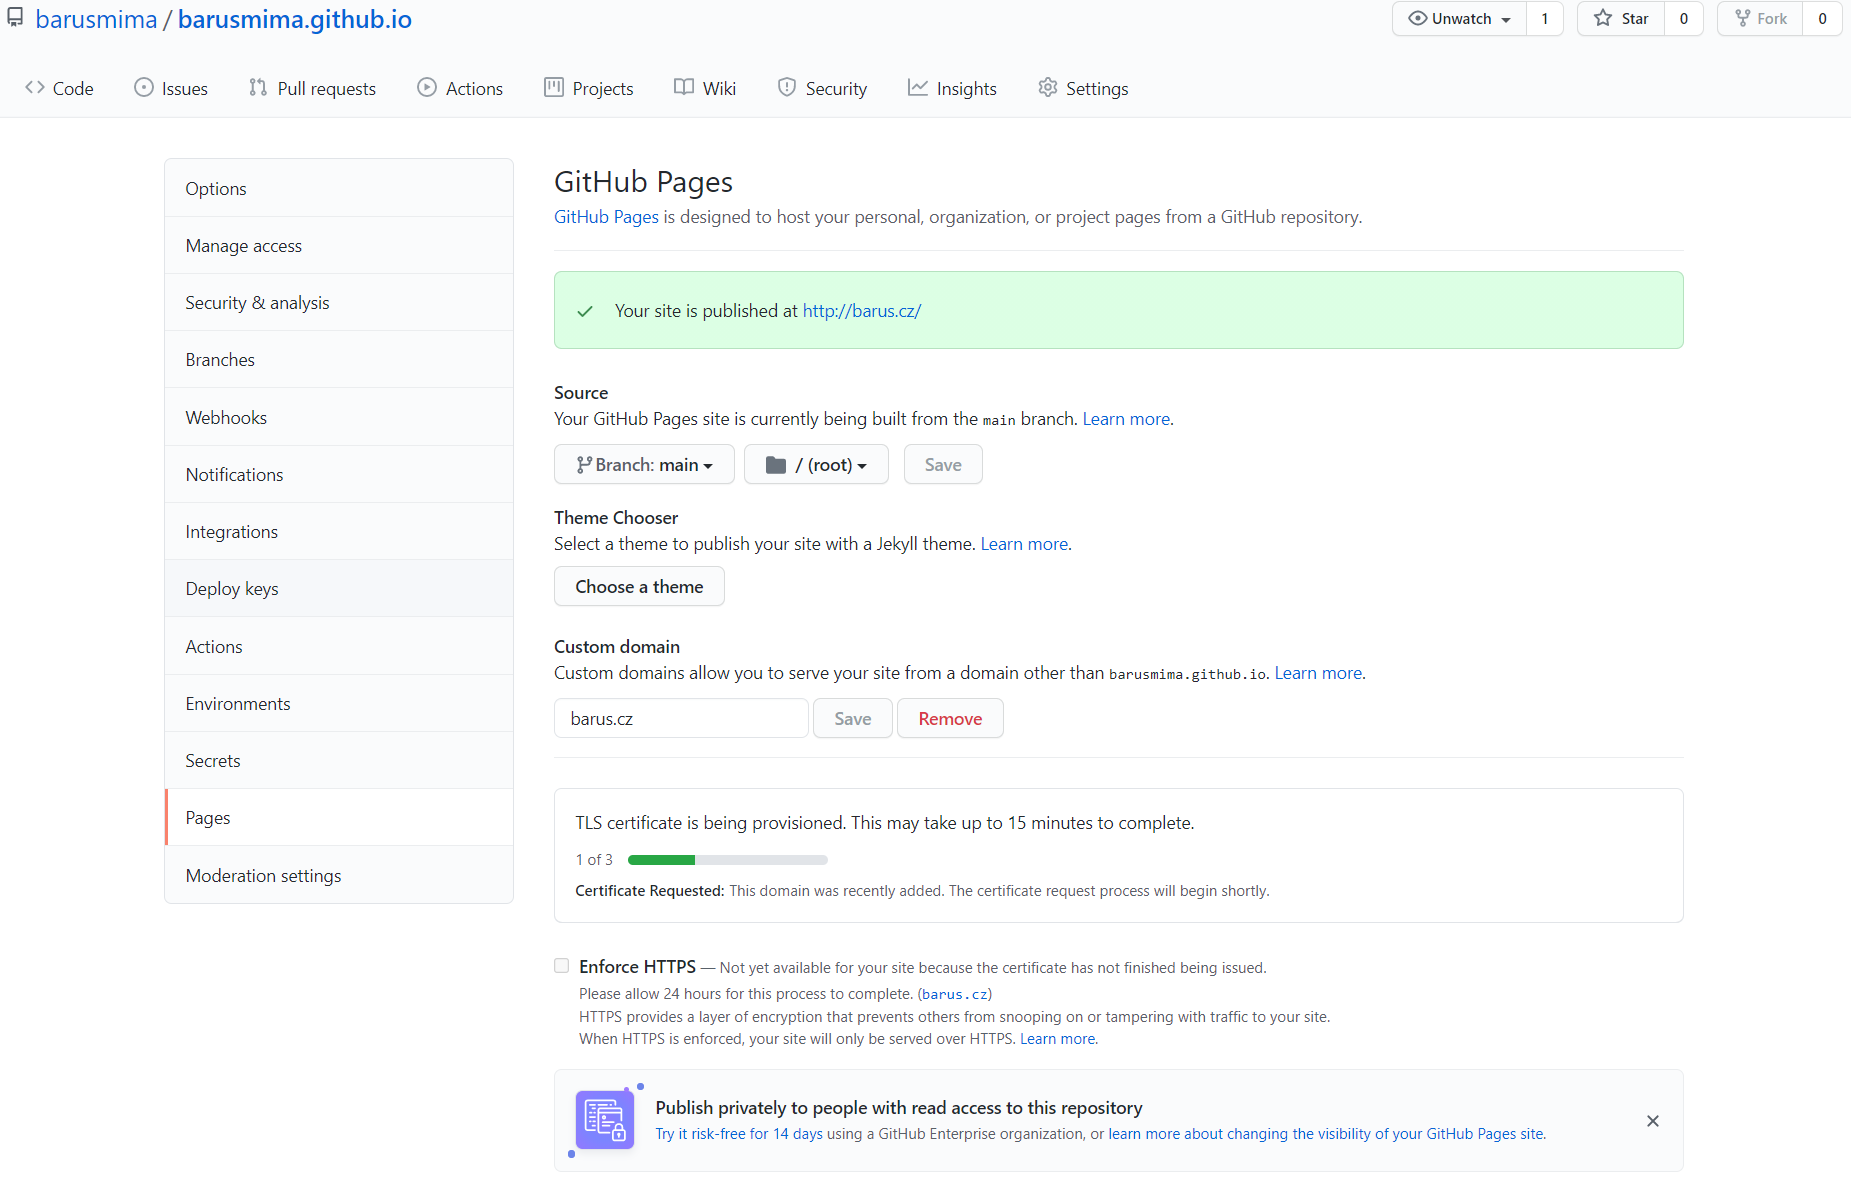Click the Settings gear icon
Screen dimensions: 1851x1195
pyautogui.click(x=1047, y=88)
